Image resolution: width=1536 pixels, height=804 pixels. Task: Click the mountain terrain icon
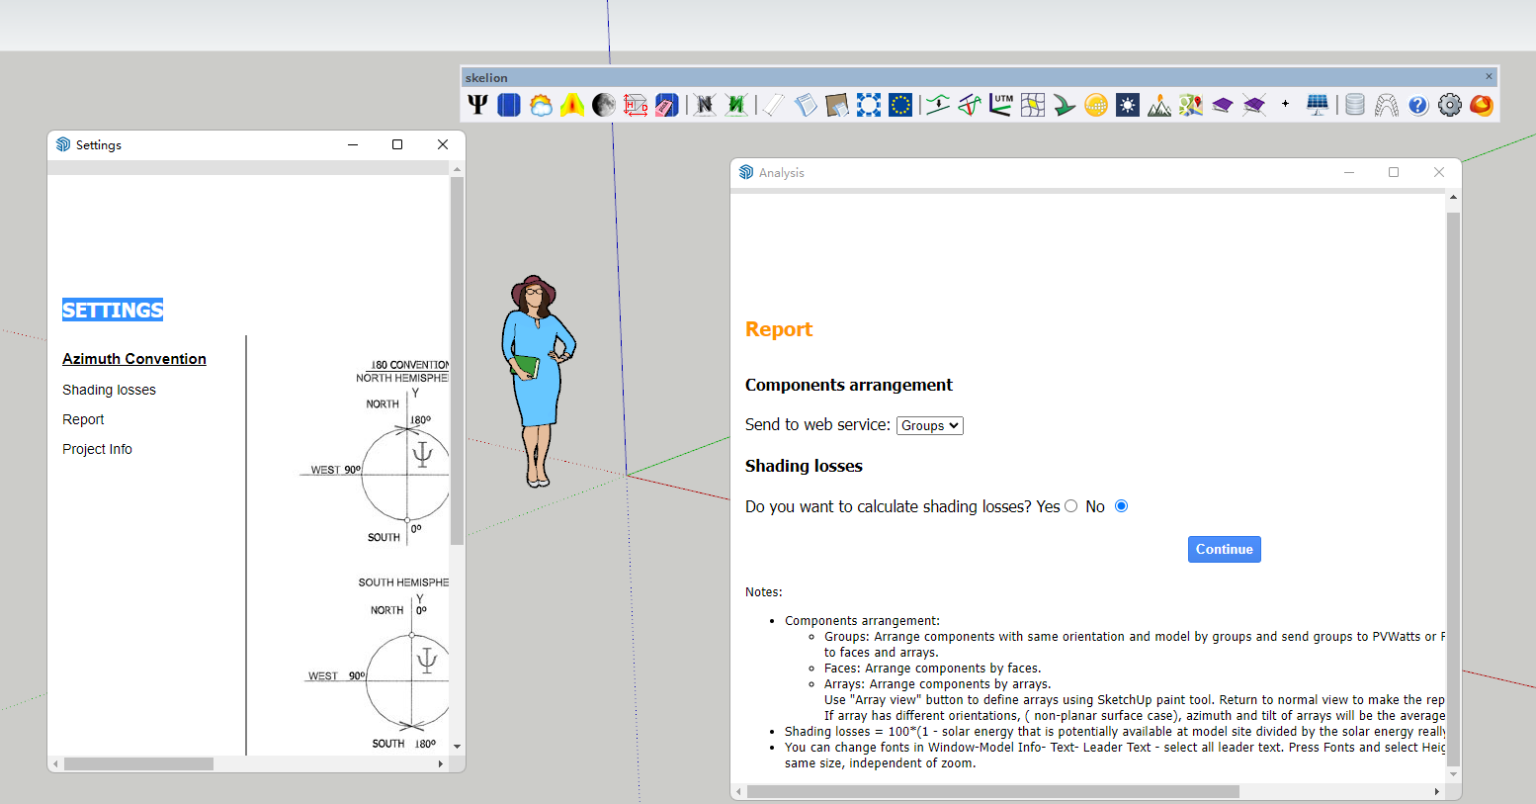pyautogui.click(x=1160, y=104)
